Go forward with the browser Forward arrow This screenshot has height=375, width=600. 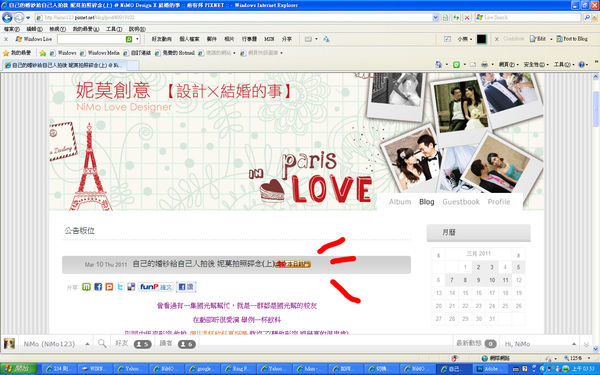(18, 18)
